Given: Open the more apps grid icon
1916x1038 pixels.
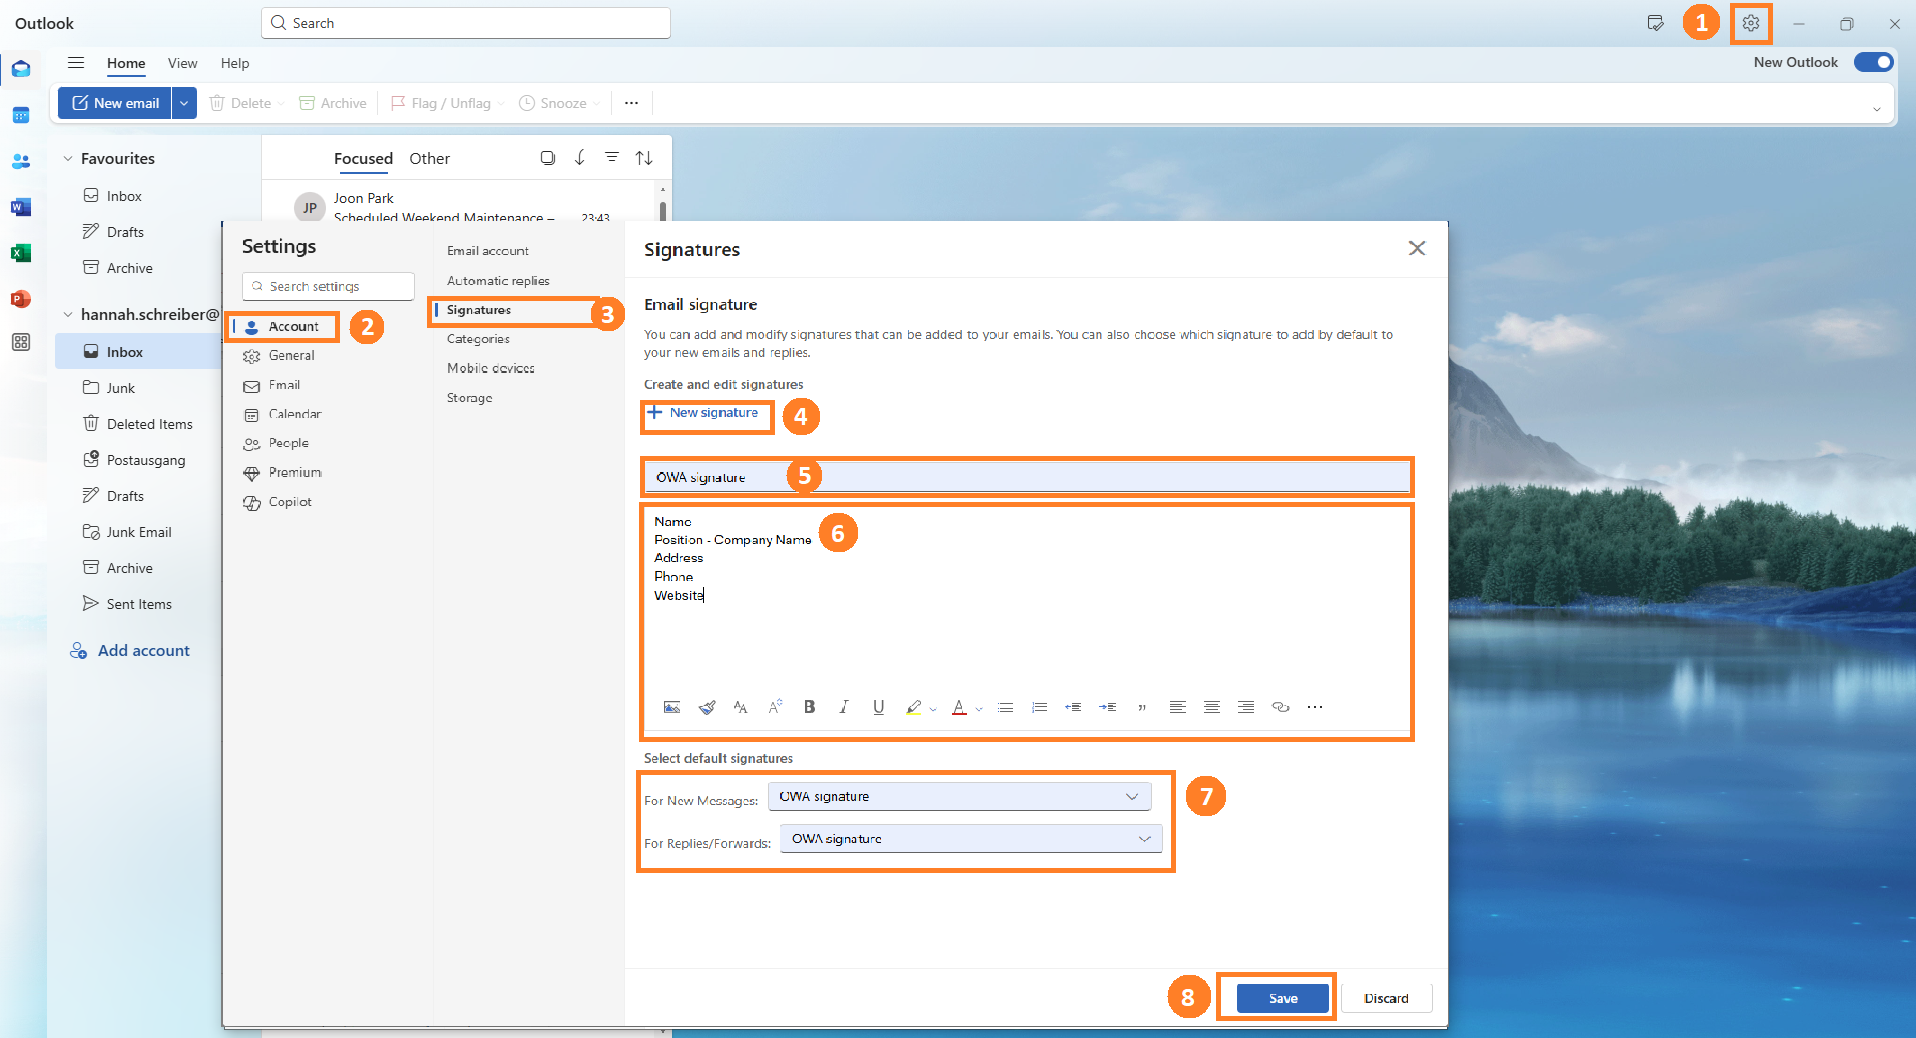Looking at the screenshot, I should point(21,342).
